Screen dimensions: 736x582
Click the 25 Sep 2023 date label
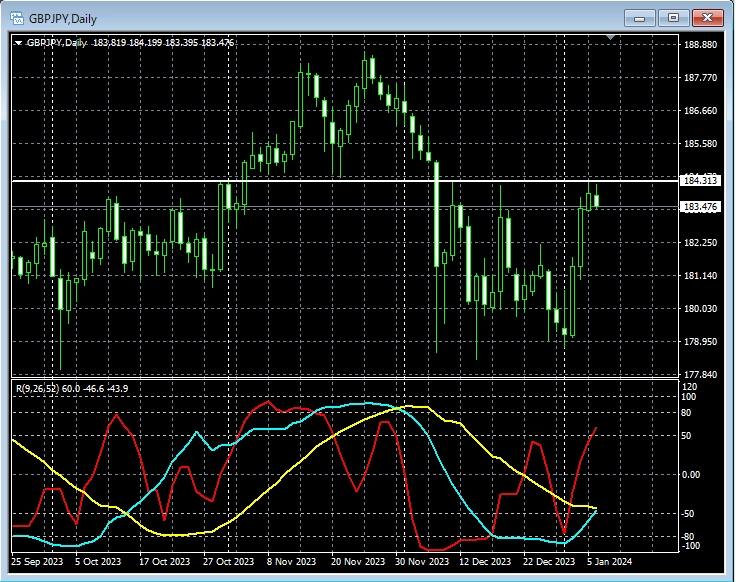pos(36,562)
